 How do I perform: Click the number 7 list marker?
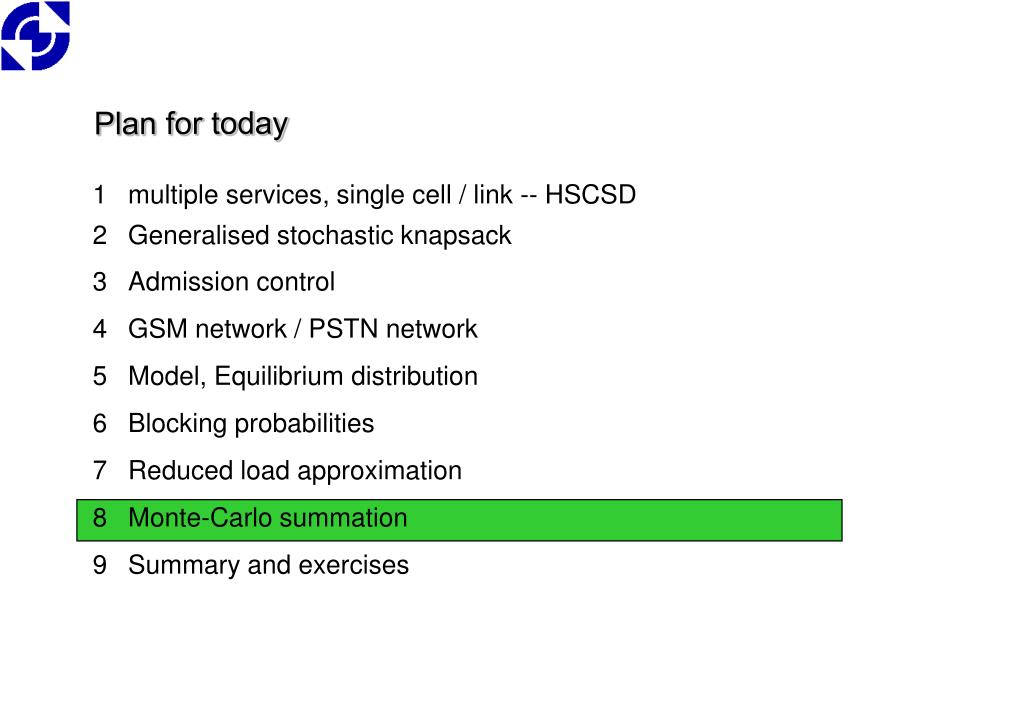(100, 470)
